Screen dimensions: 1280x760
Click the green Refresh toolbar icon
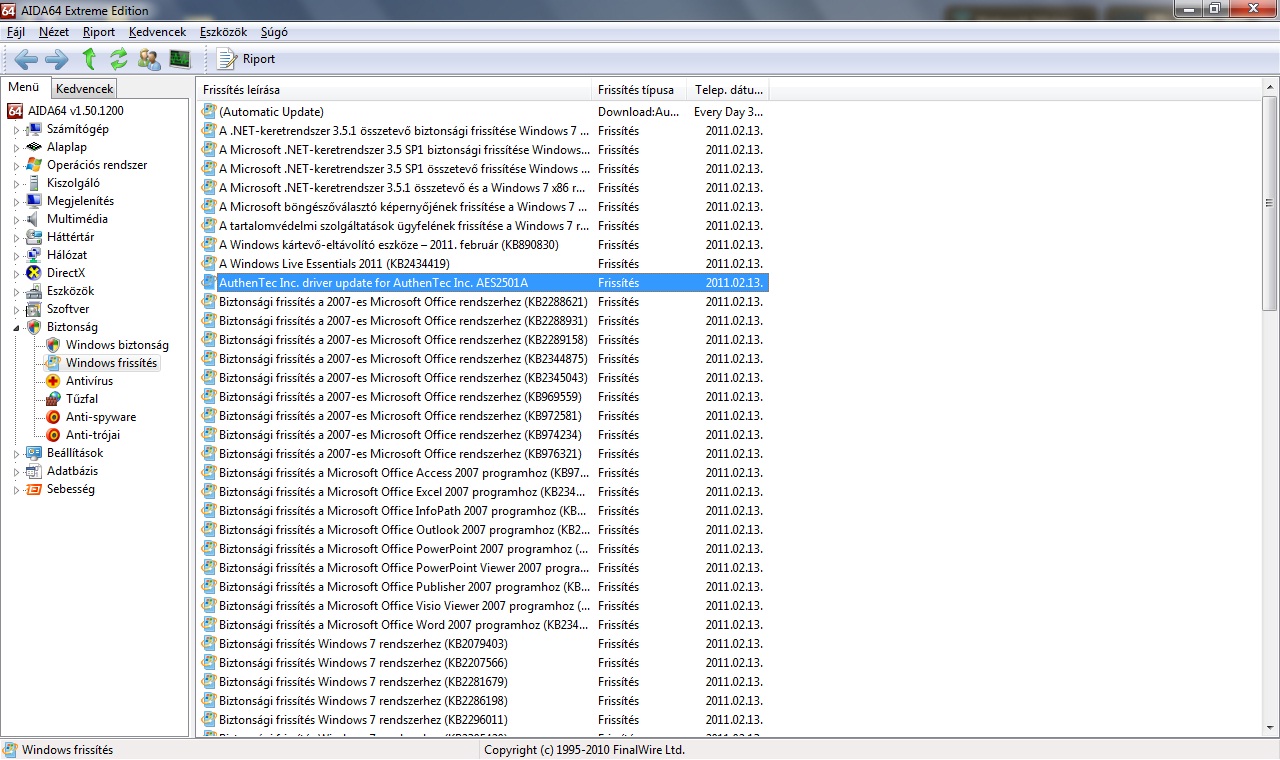[119, 59]
